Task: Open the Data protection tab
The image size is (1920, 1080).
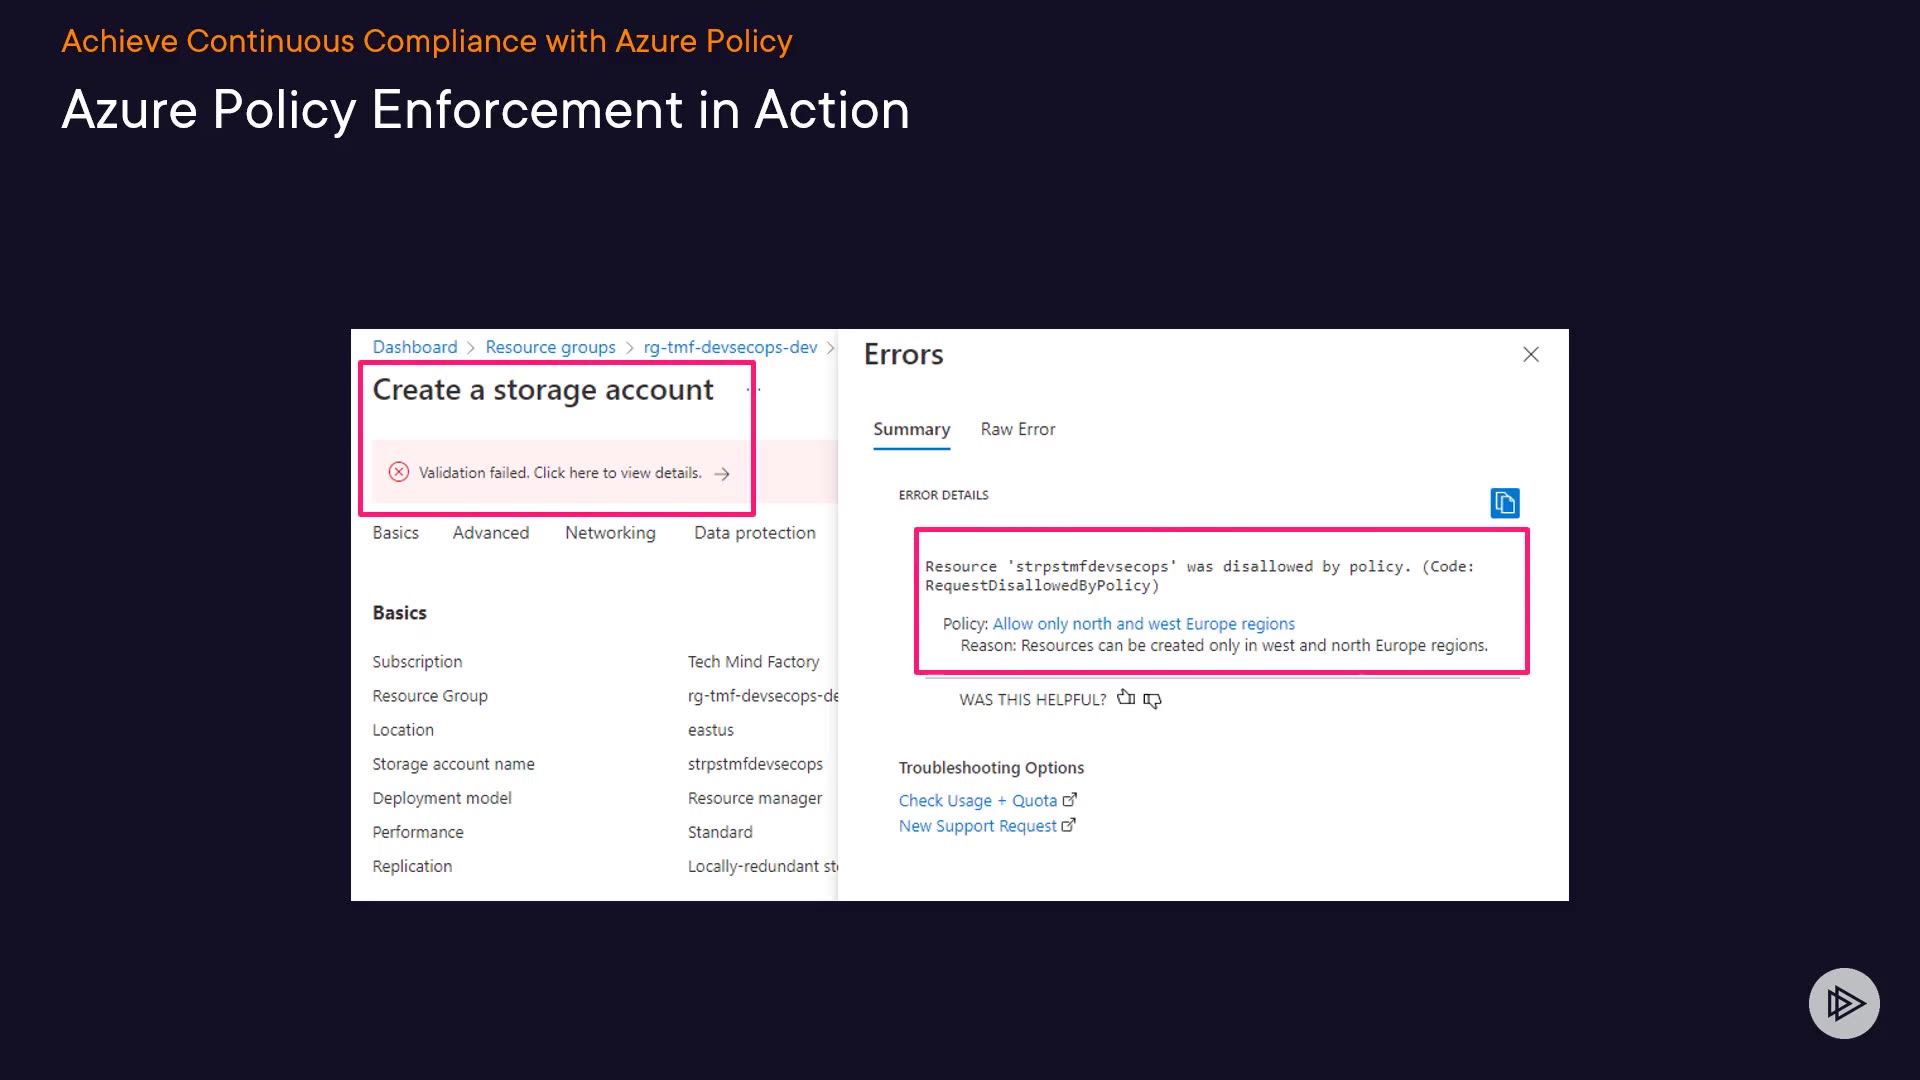Action: coord(754,533)
